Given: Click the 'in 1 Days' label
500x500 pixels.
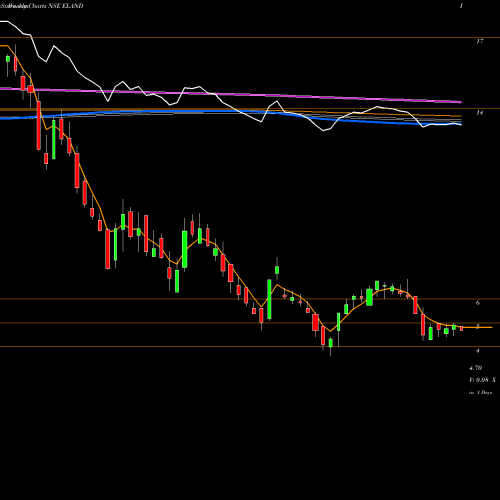Looking at the screenshot, I should pos(481,393).
